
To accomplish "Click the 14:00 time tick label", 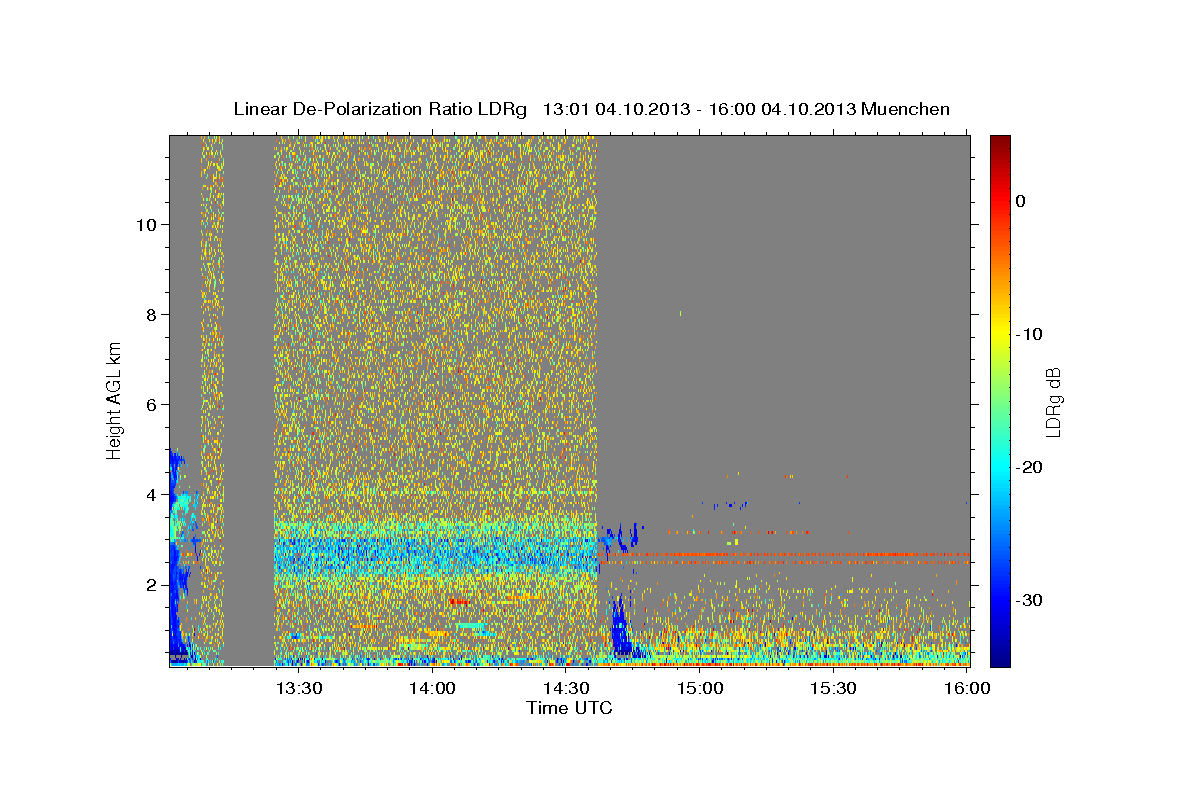I will [432, 688].
